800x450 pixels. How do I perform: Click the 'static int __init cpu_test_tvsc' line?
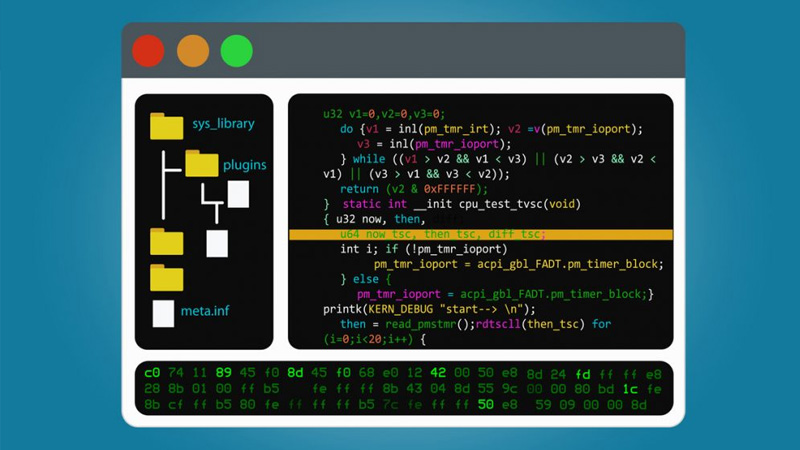pyautogui.click(x=460, y=203)
